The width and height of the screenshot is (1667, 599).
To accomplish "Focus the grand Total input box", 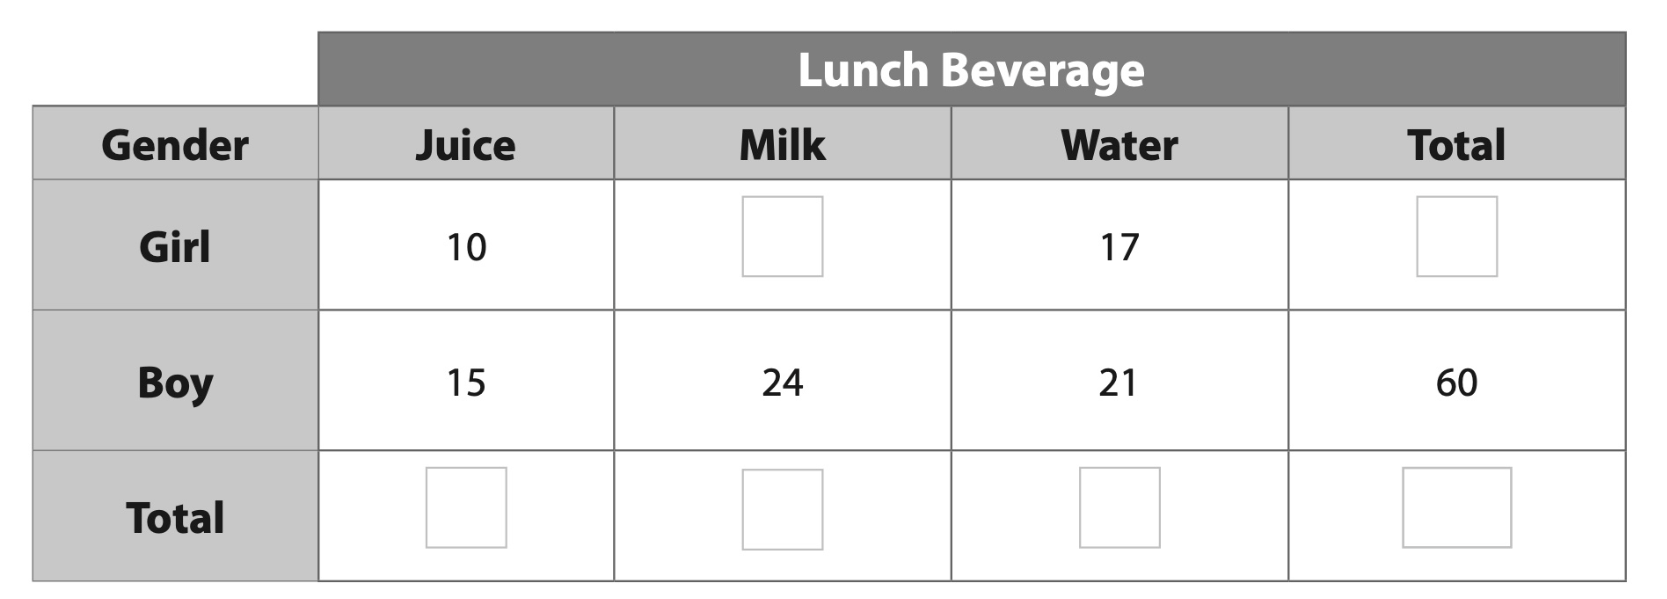I will (x=1456, y=508).
